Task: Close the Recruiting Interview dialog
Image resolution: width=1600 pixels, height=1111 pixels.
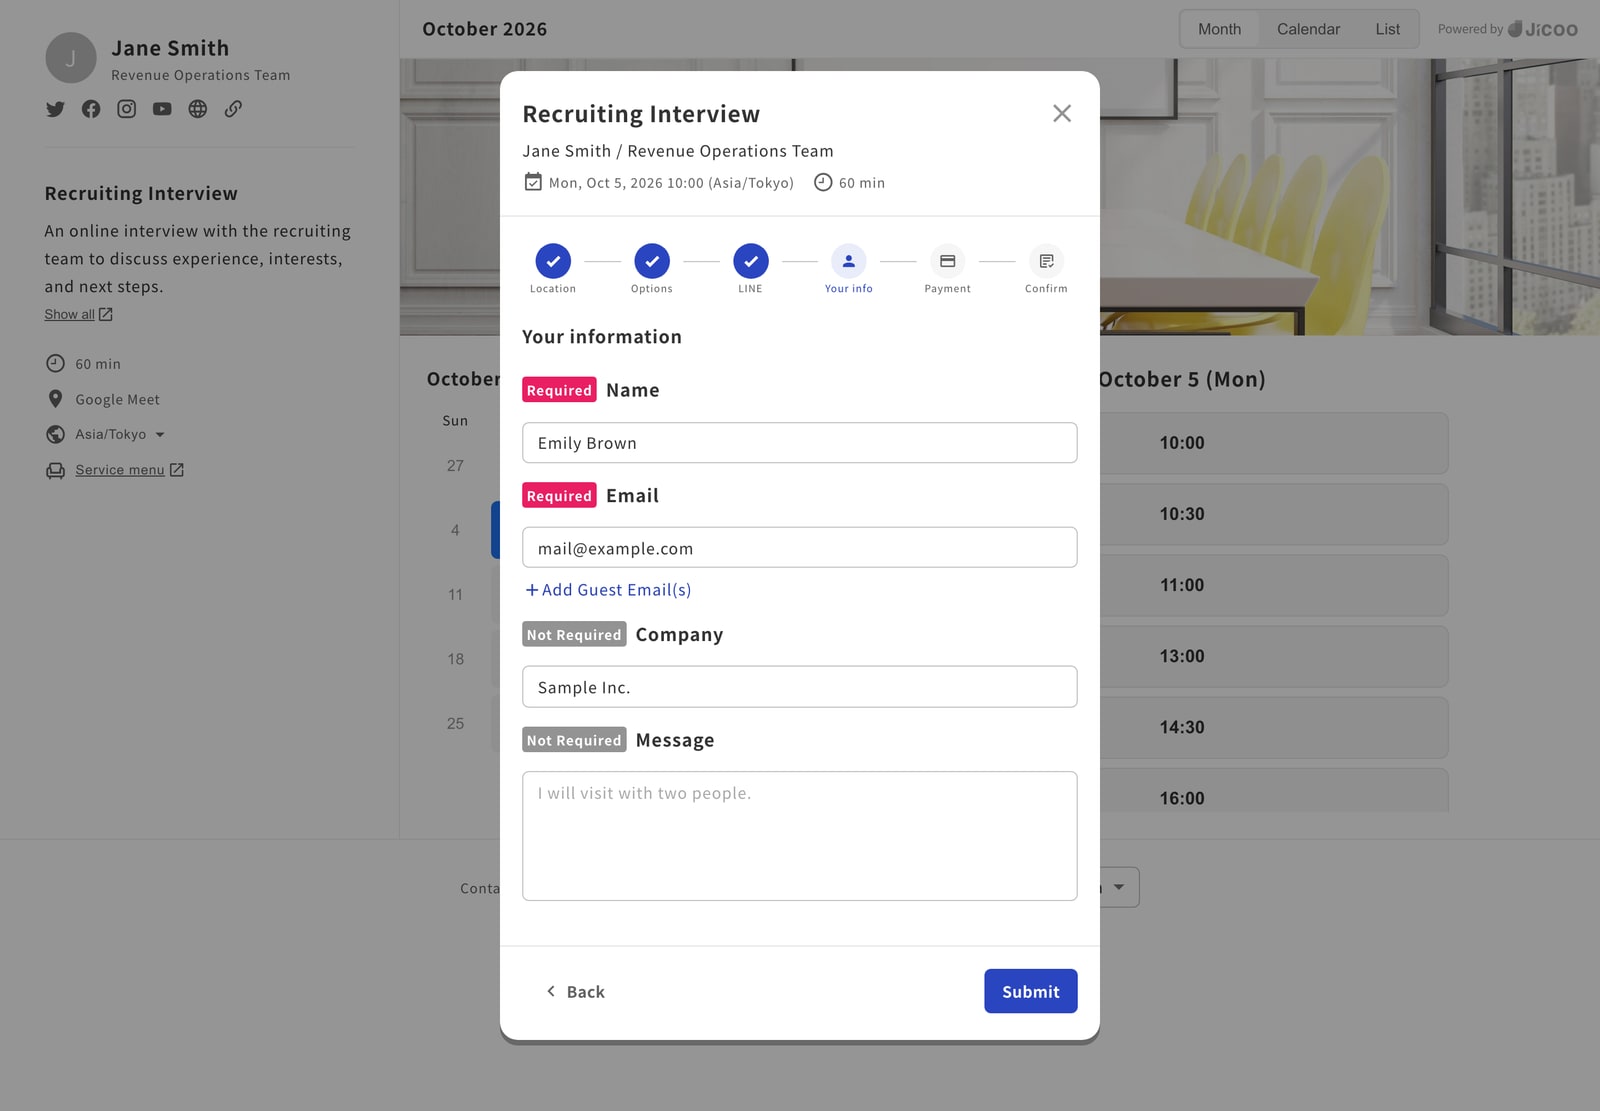Action: click(x=1062, y=113)
